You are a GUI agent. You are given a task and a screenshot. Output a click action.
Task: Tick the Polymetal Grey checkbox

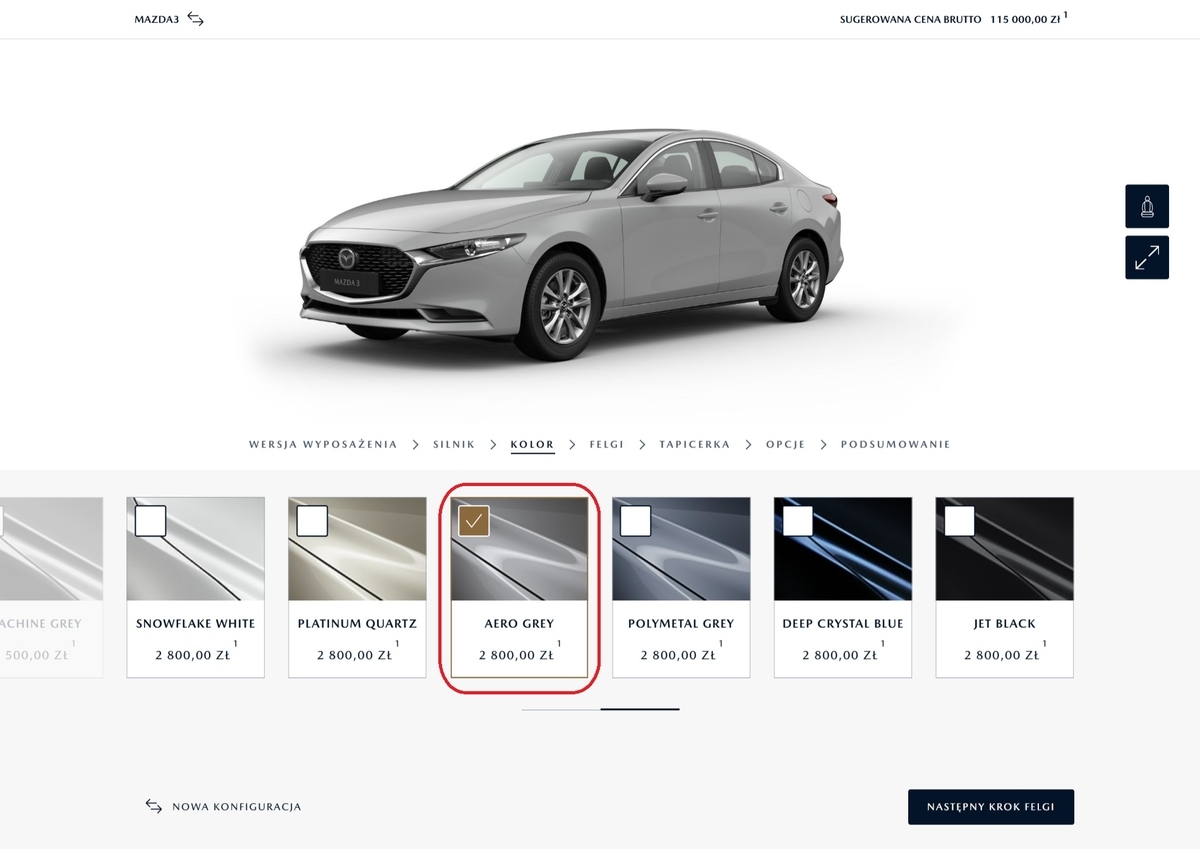click(x=636, y=521)
